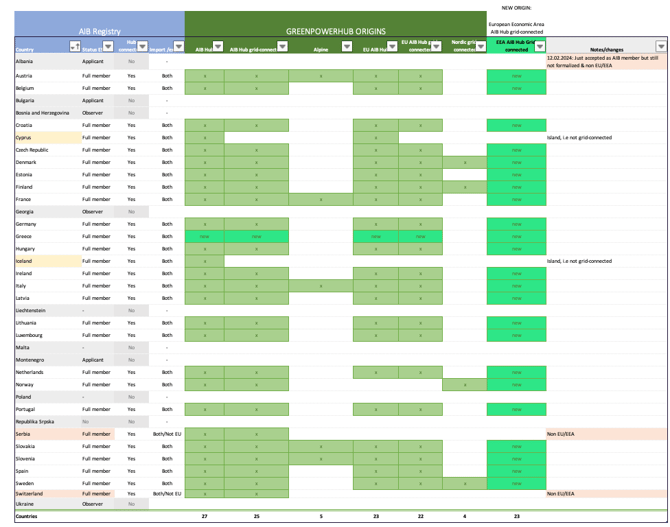The image size is (670, 527).
Task: Select the AIB Hub grid-connected total 25 cell
Action: (256, 517)
